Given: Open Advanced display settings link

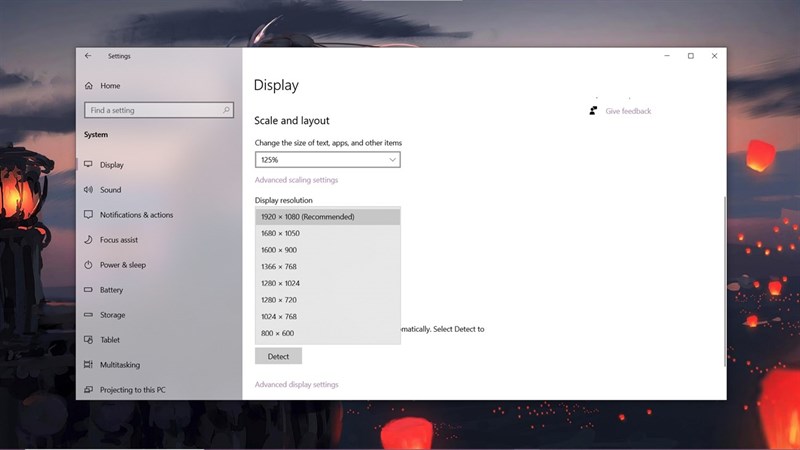Looking at the screenshot, I should coord(296,384).
